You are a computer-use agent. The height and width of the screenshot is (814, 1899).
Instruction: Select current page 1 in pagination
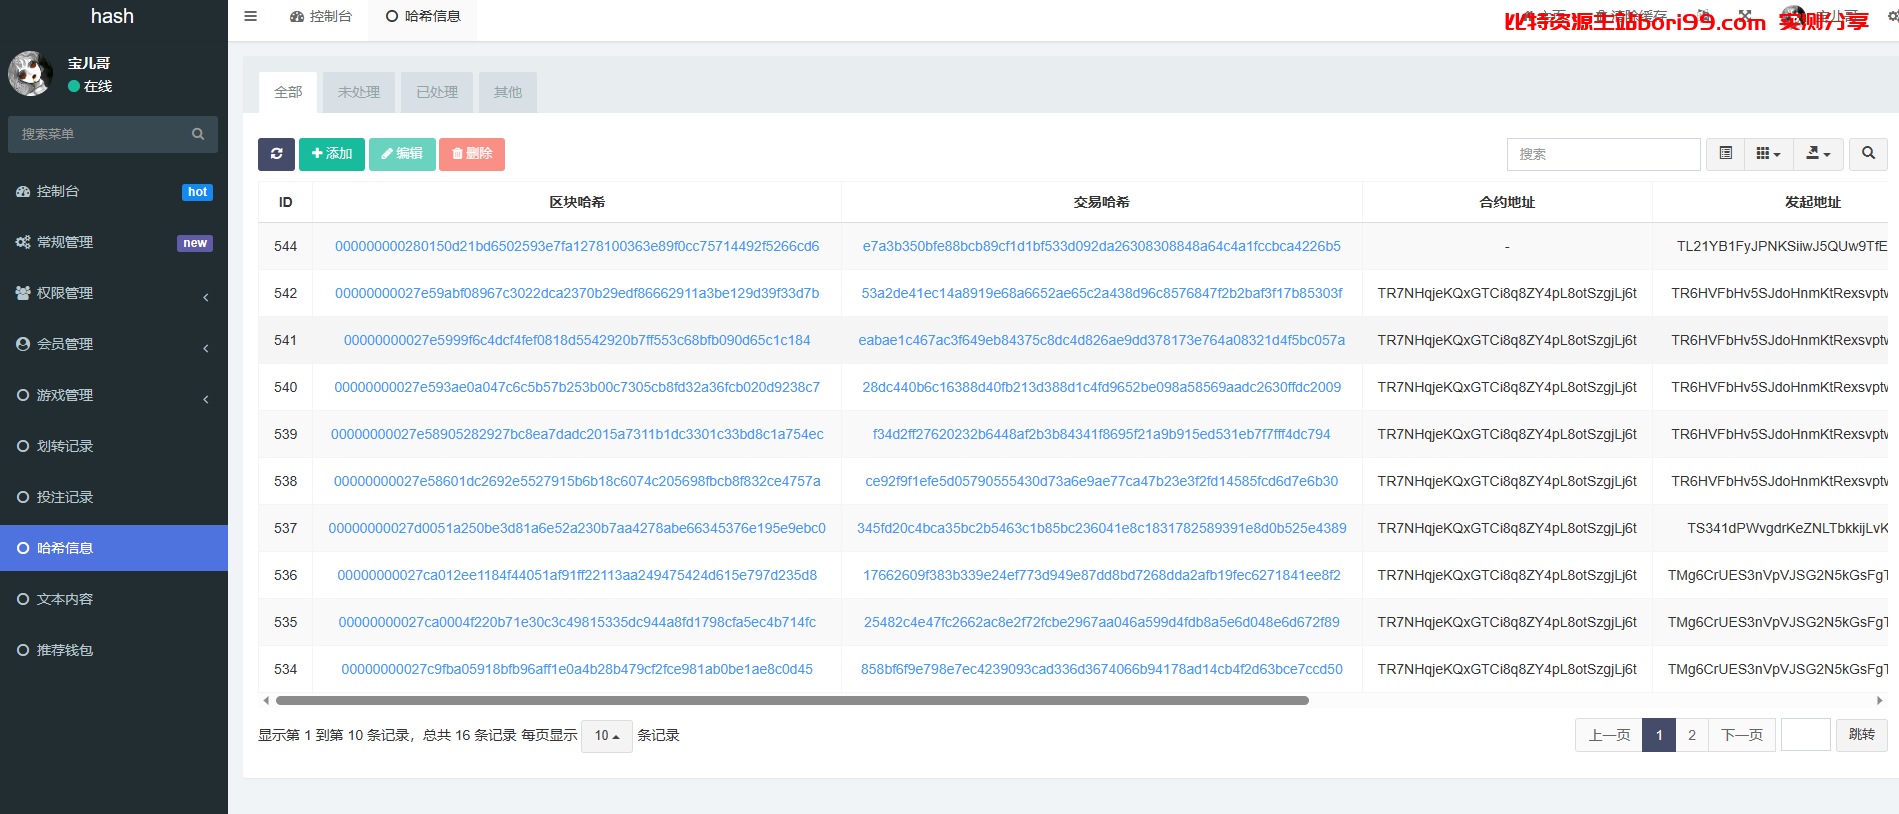[1659, 735]
